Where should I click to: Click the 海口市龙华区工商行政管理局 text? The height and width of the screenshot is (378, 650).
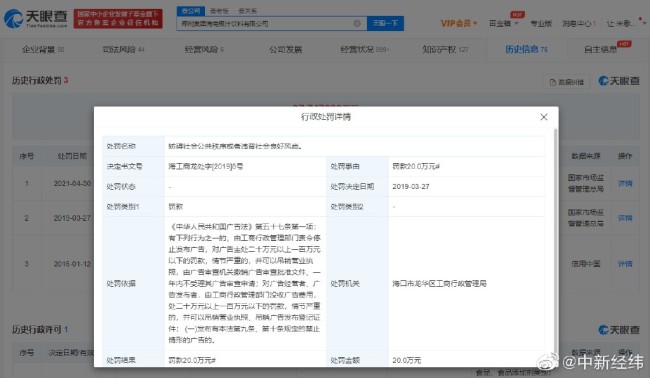[439, 284]
